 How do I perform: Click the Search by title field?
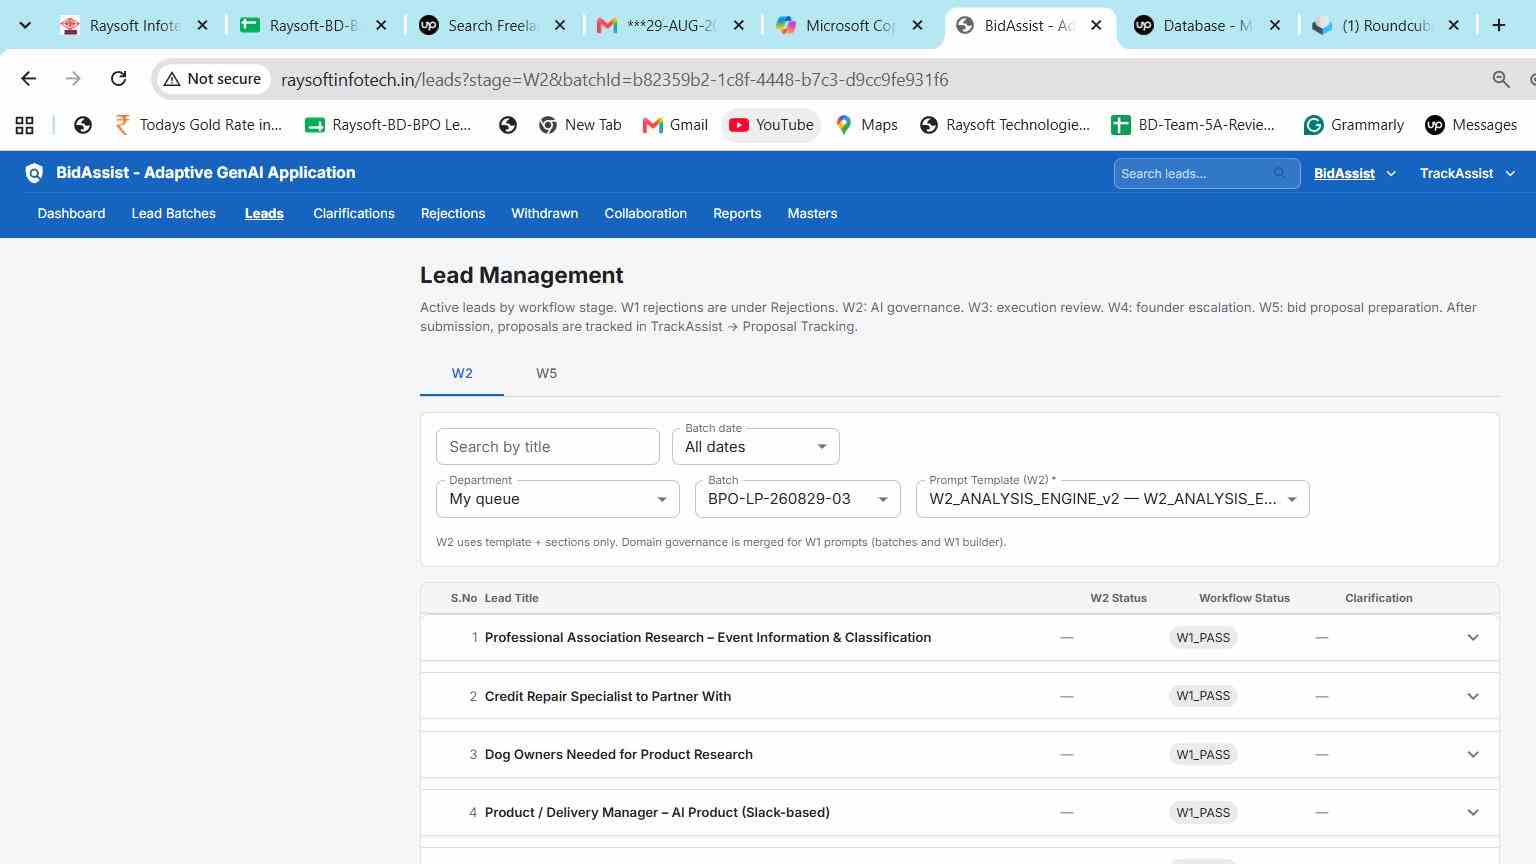[x=548, y=447]
